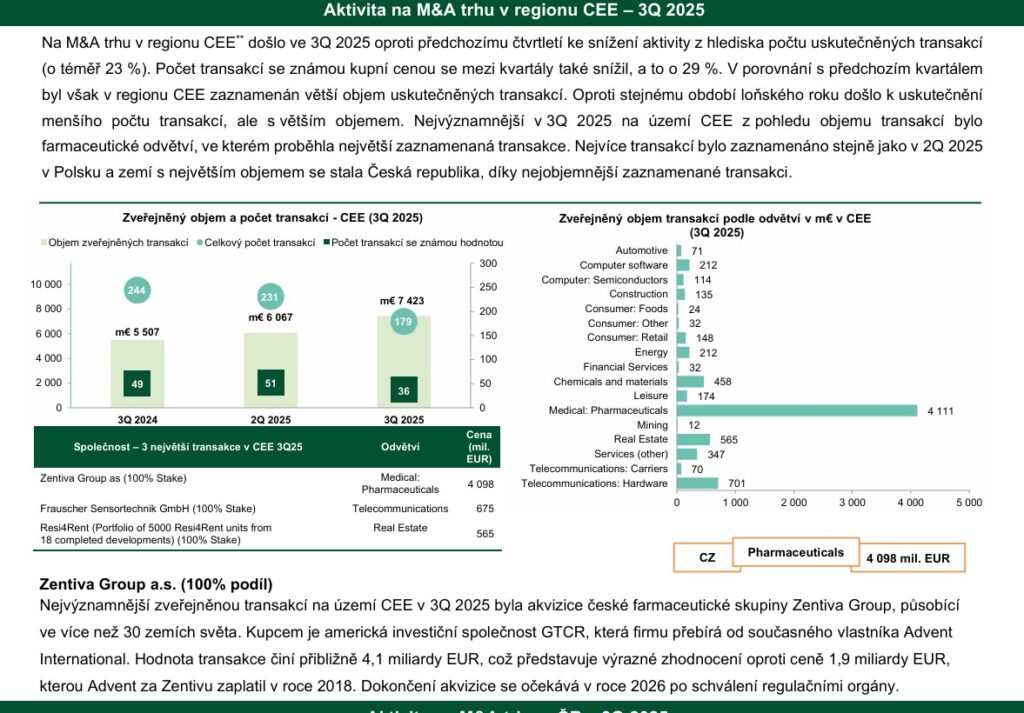Click the 179 bubble in 3Q 2025 bar
This screenshot has height=713, width=1024.
(x=403, y=321)
